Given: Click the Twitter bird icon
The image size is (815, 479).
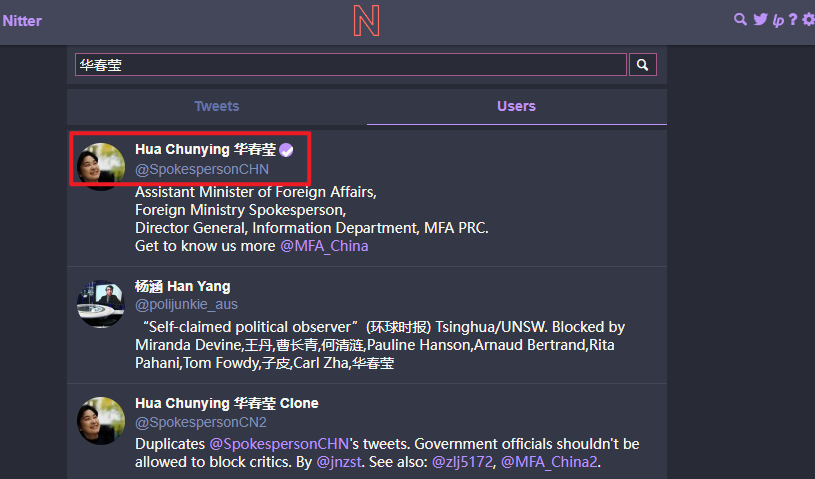Looking at the screenshot, I should pos(760,20).
